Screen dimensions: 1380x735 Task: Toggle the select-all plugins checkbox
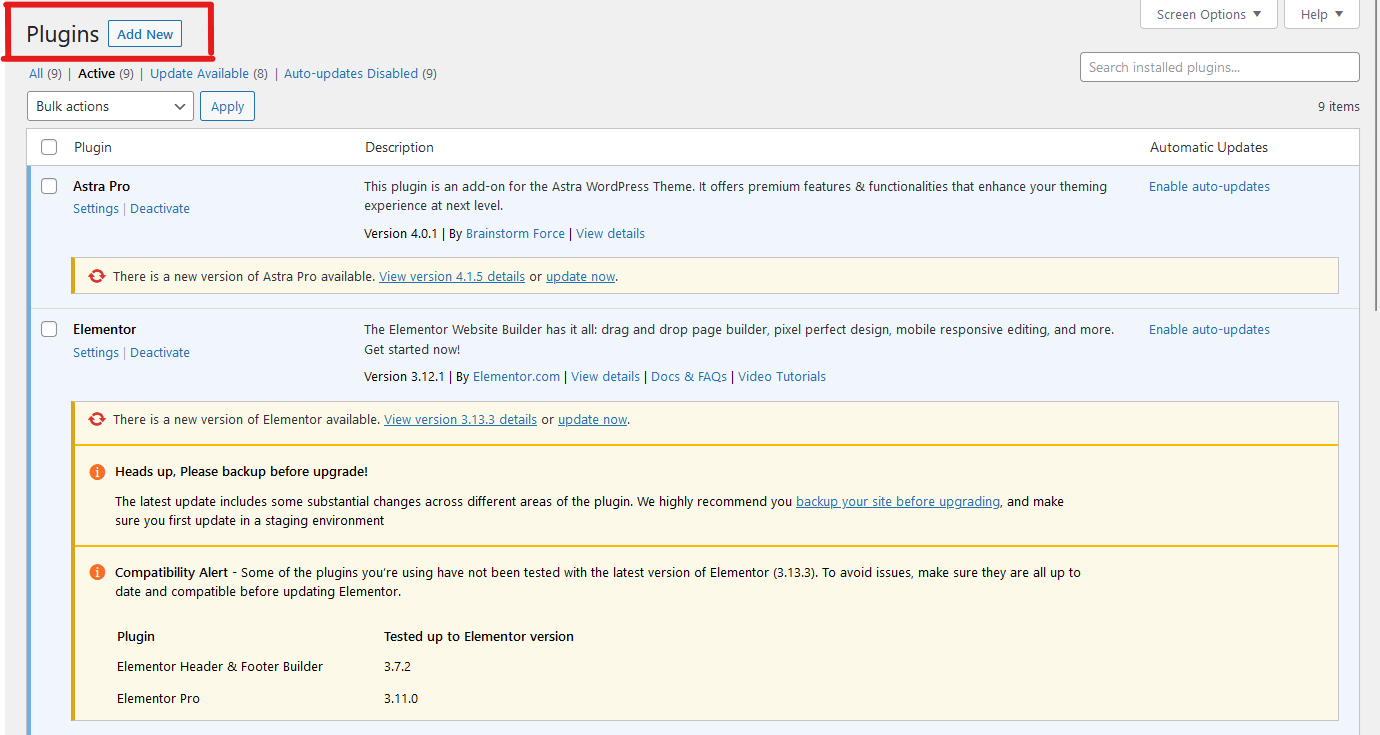coord(49,147)
